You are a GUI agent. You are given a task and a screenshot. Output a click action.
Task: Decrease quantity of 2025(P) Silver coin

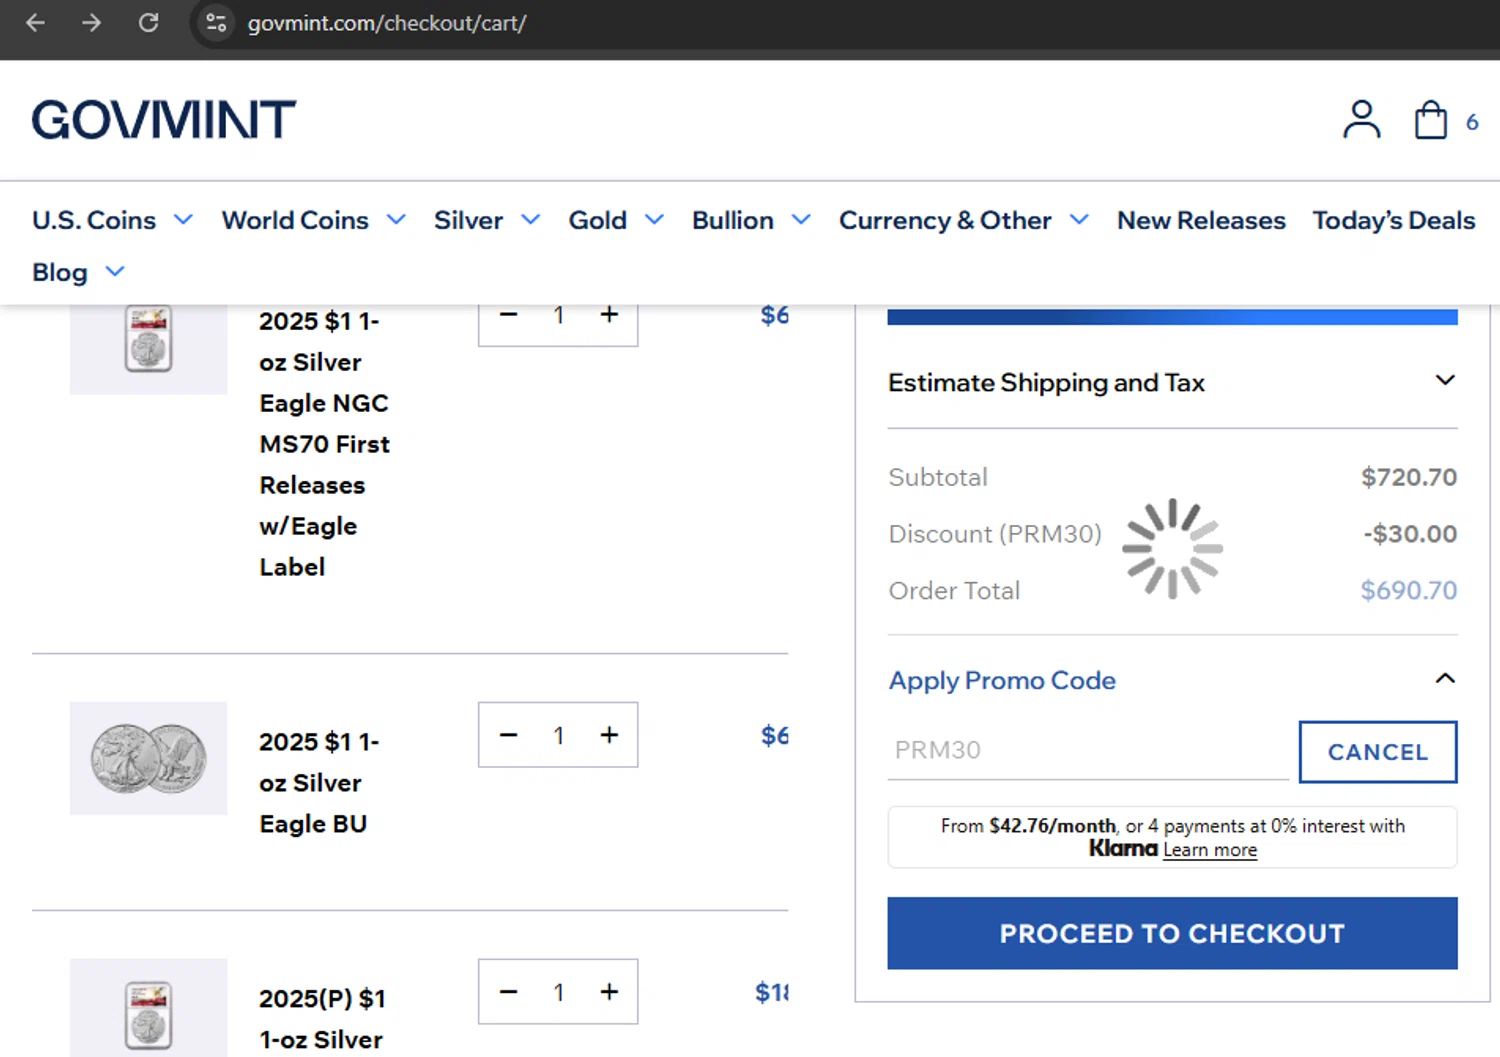point(508,992)
